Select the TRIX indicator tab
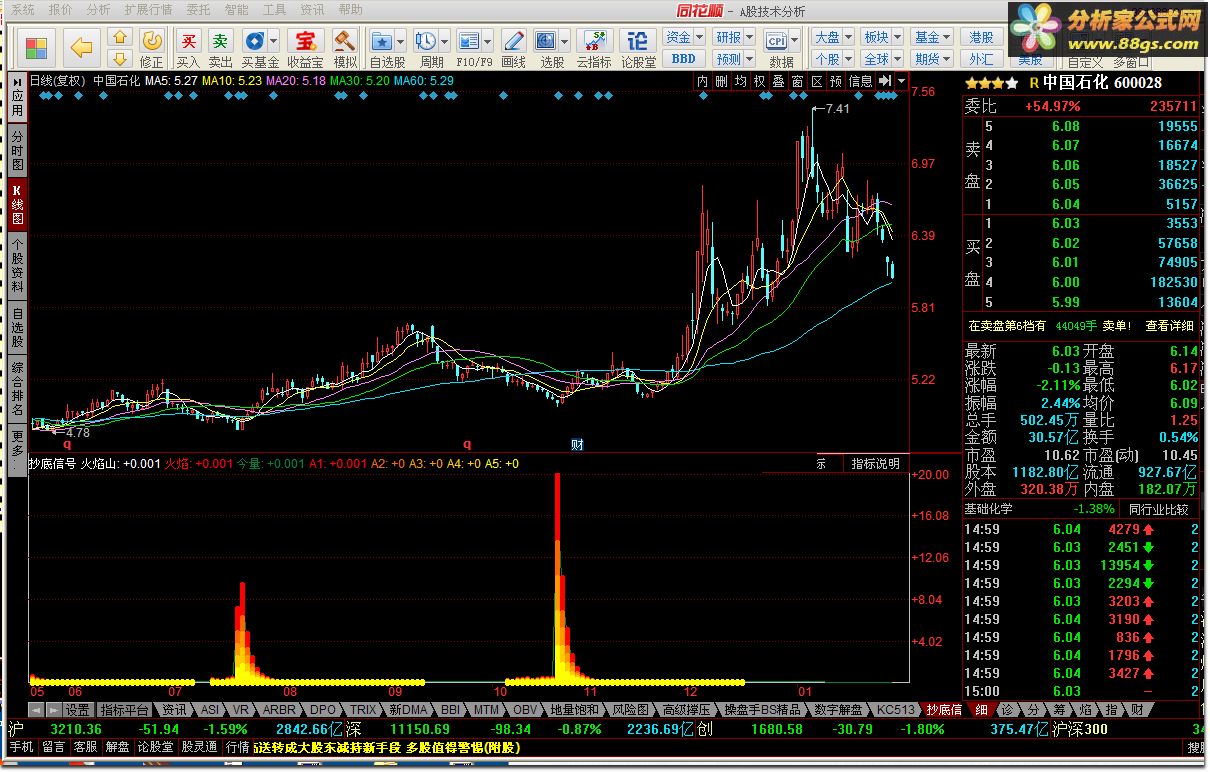 coord(363,709)
